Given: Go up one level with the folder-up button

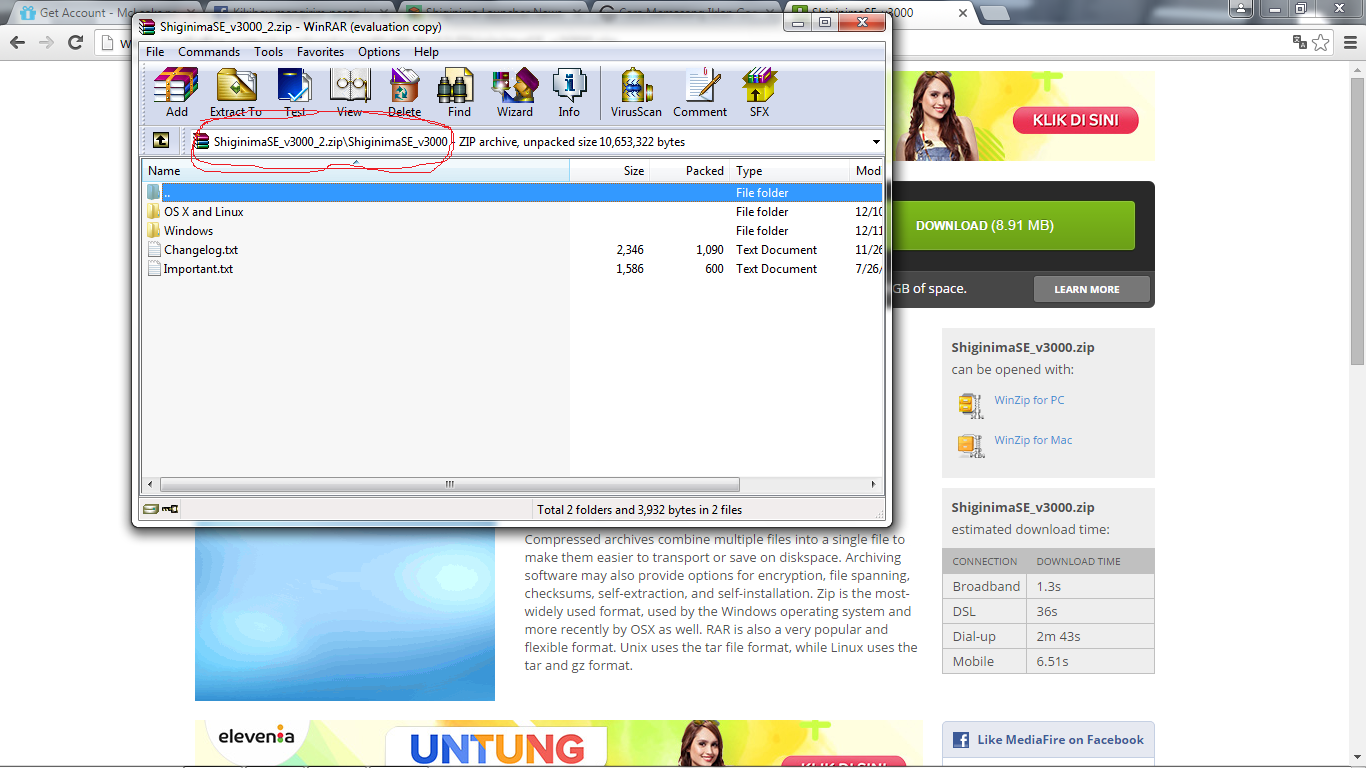Looking at the screenshot, I should click(160, 141).
